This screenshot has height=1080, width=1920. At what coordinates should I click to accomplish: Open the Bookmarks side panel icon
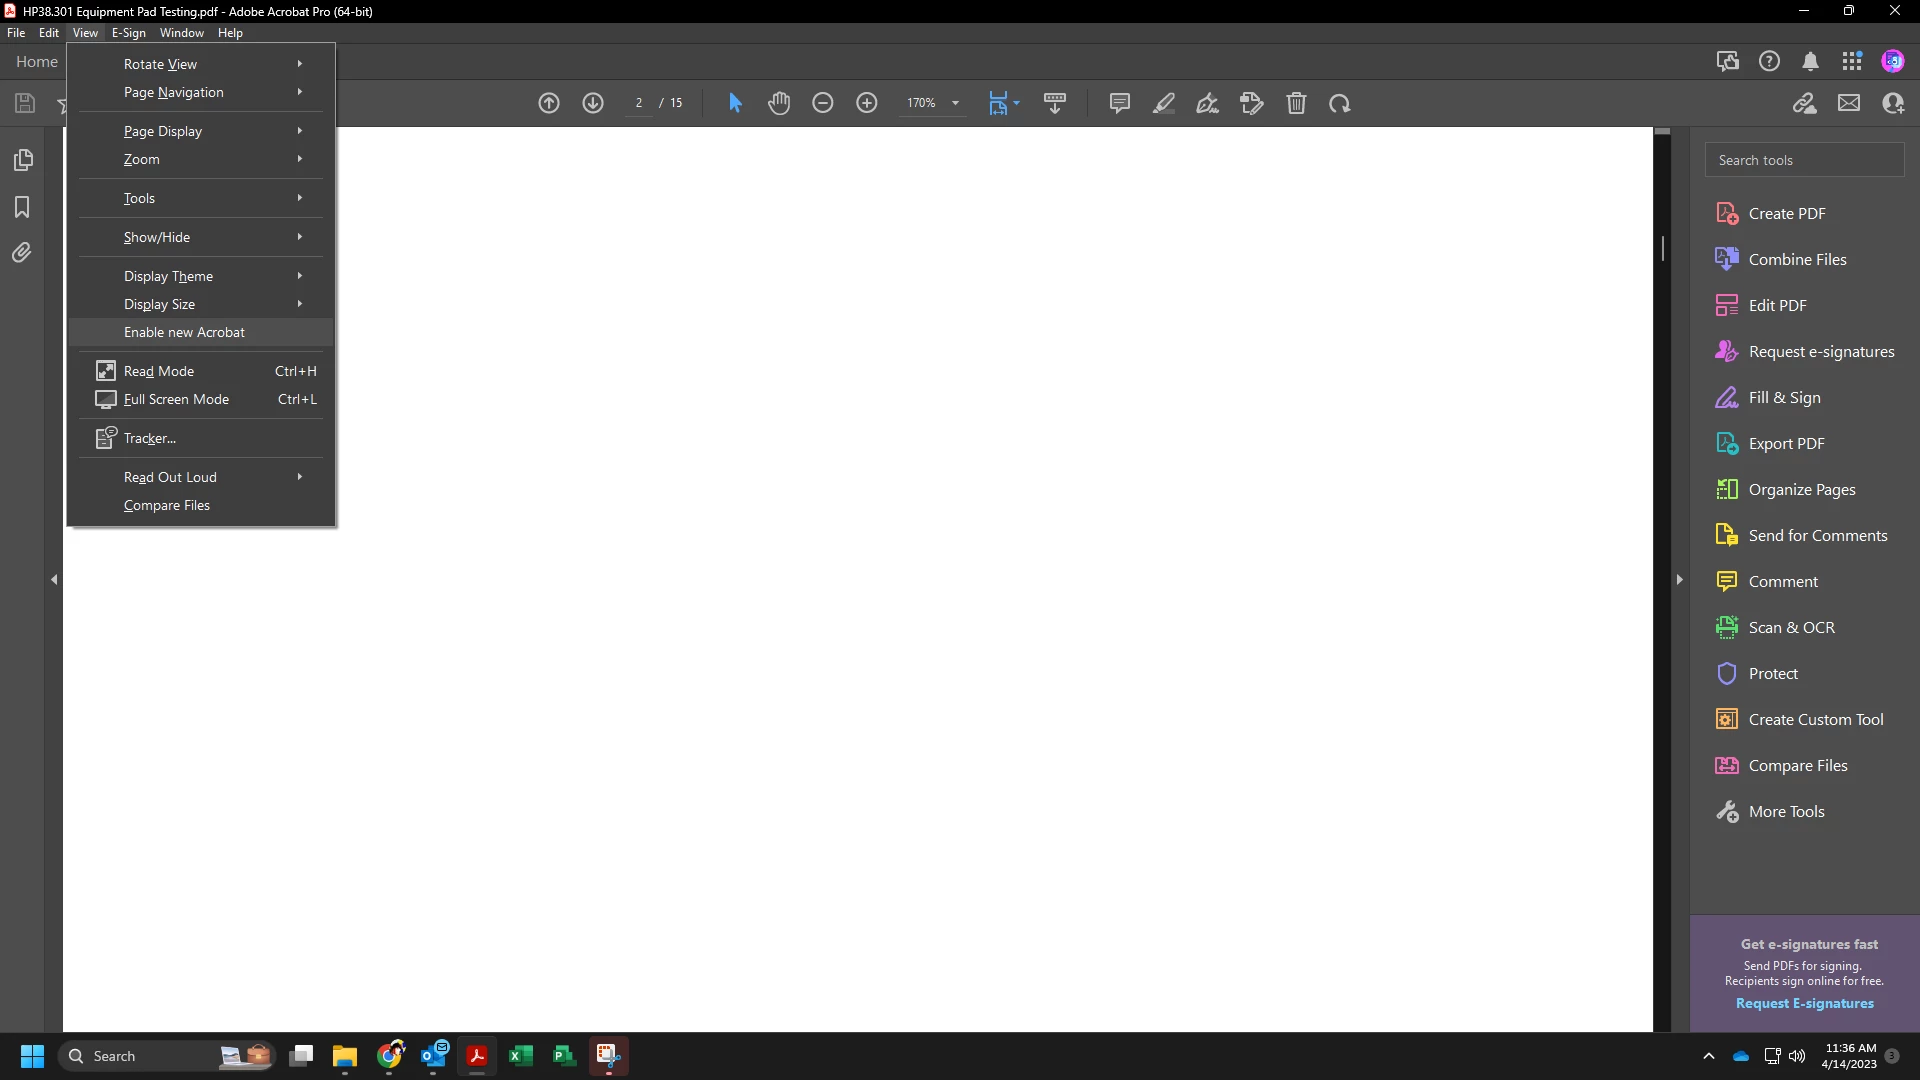22,207
